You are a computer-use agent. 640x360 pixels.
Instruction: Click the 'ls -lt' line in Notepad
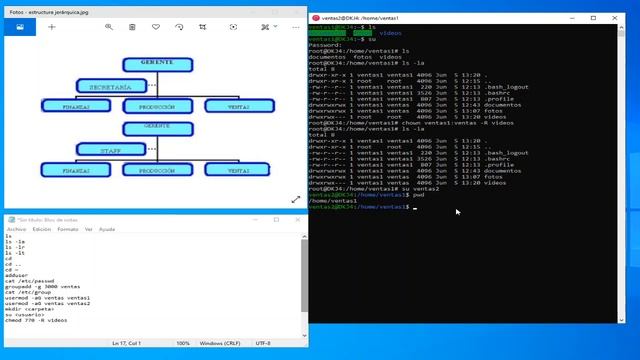point(15,253)
